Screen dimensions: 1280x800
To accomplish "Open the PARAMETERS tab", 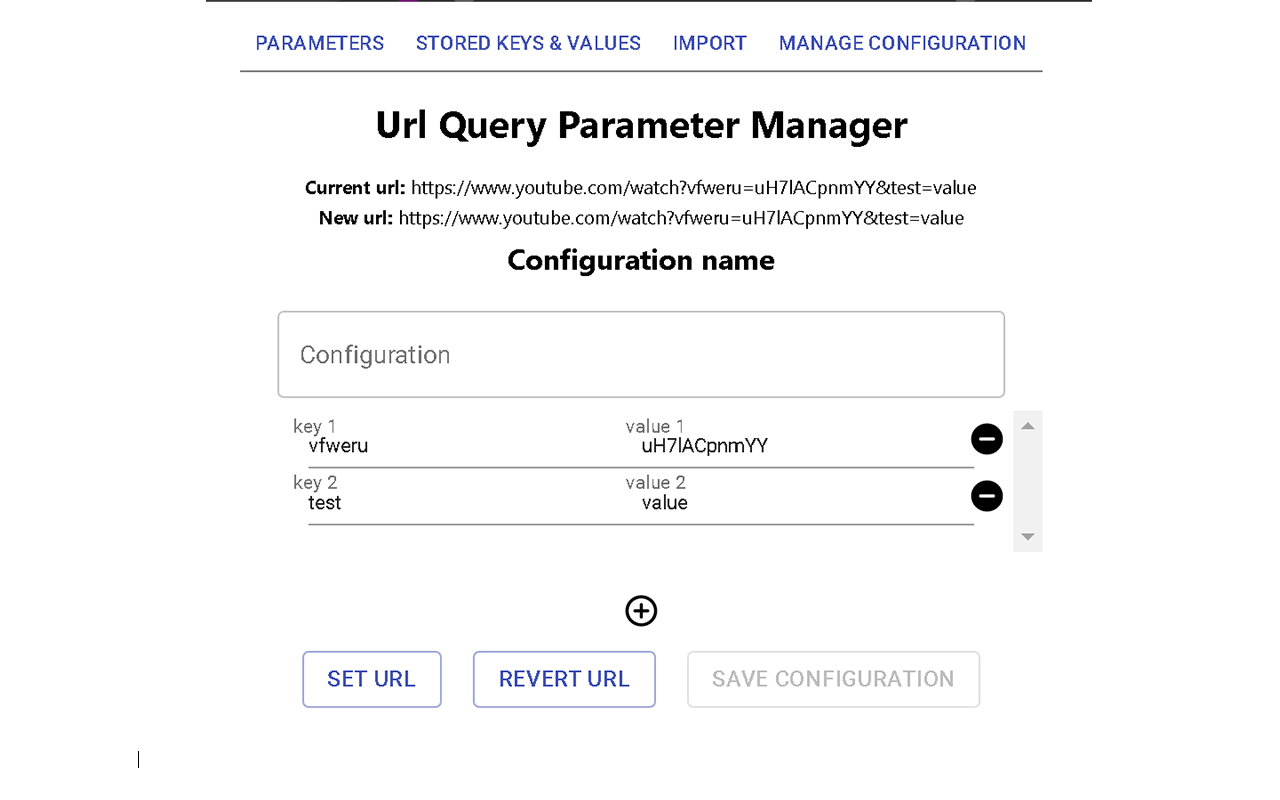I will (x=320, y=43).
